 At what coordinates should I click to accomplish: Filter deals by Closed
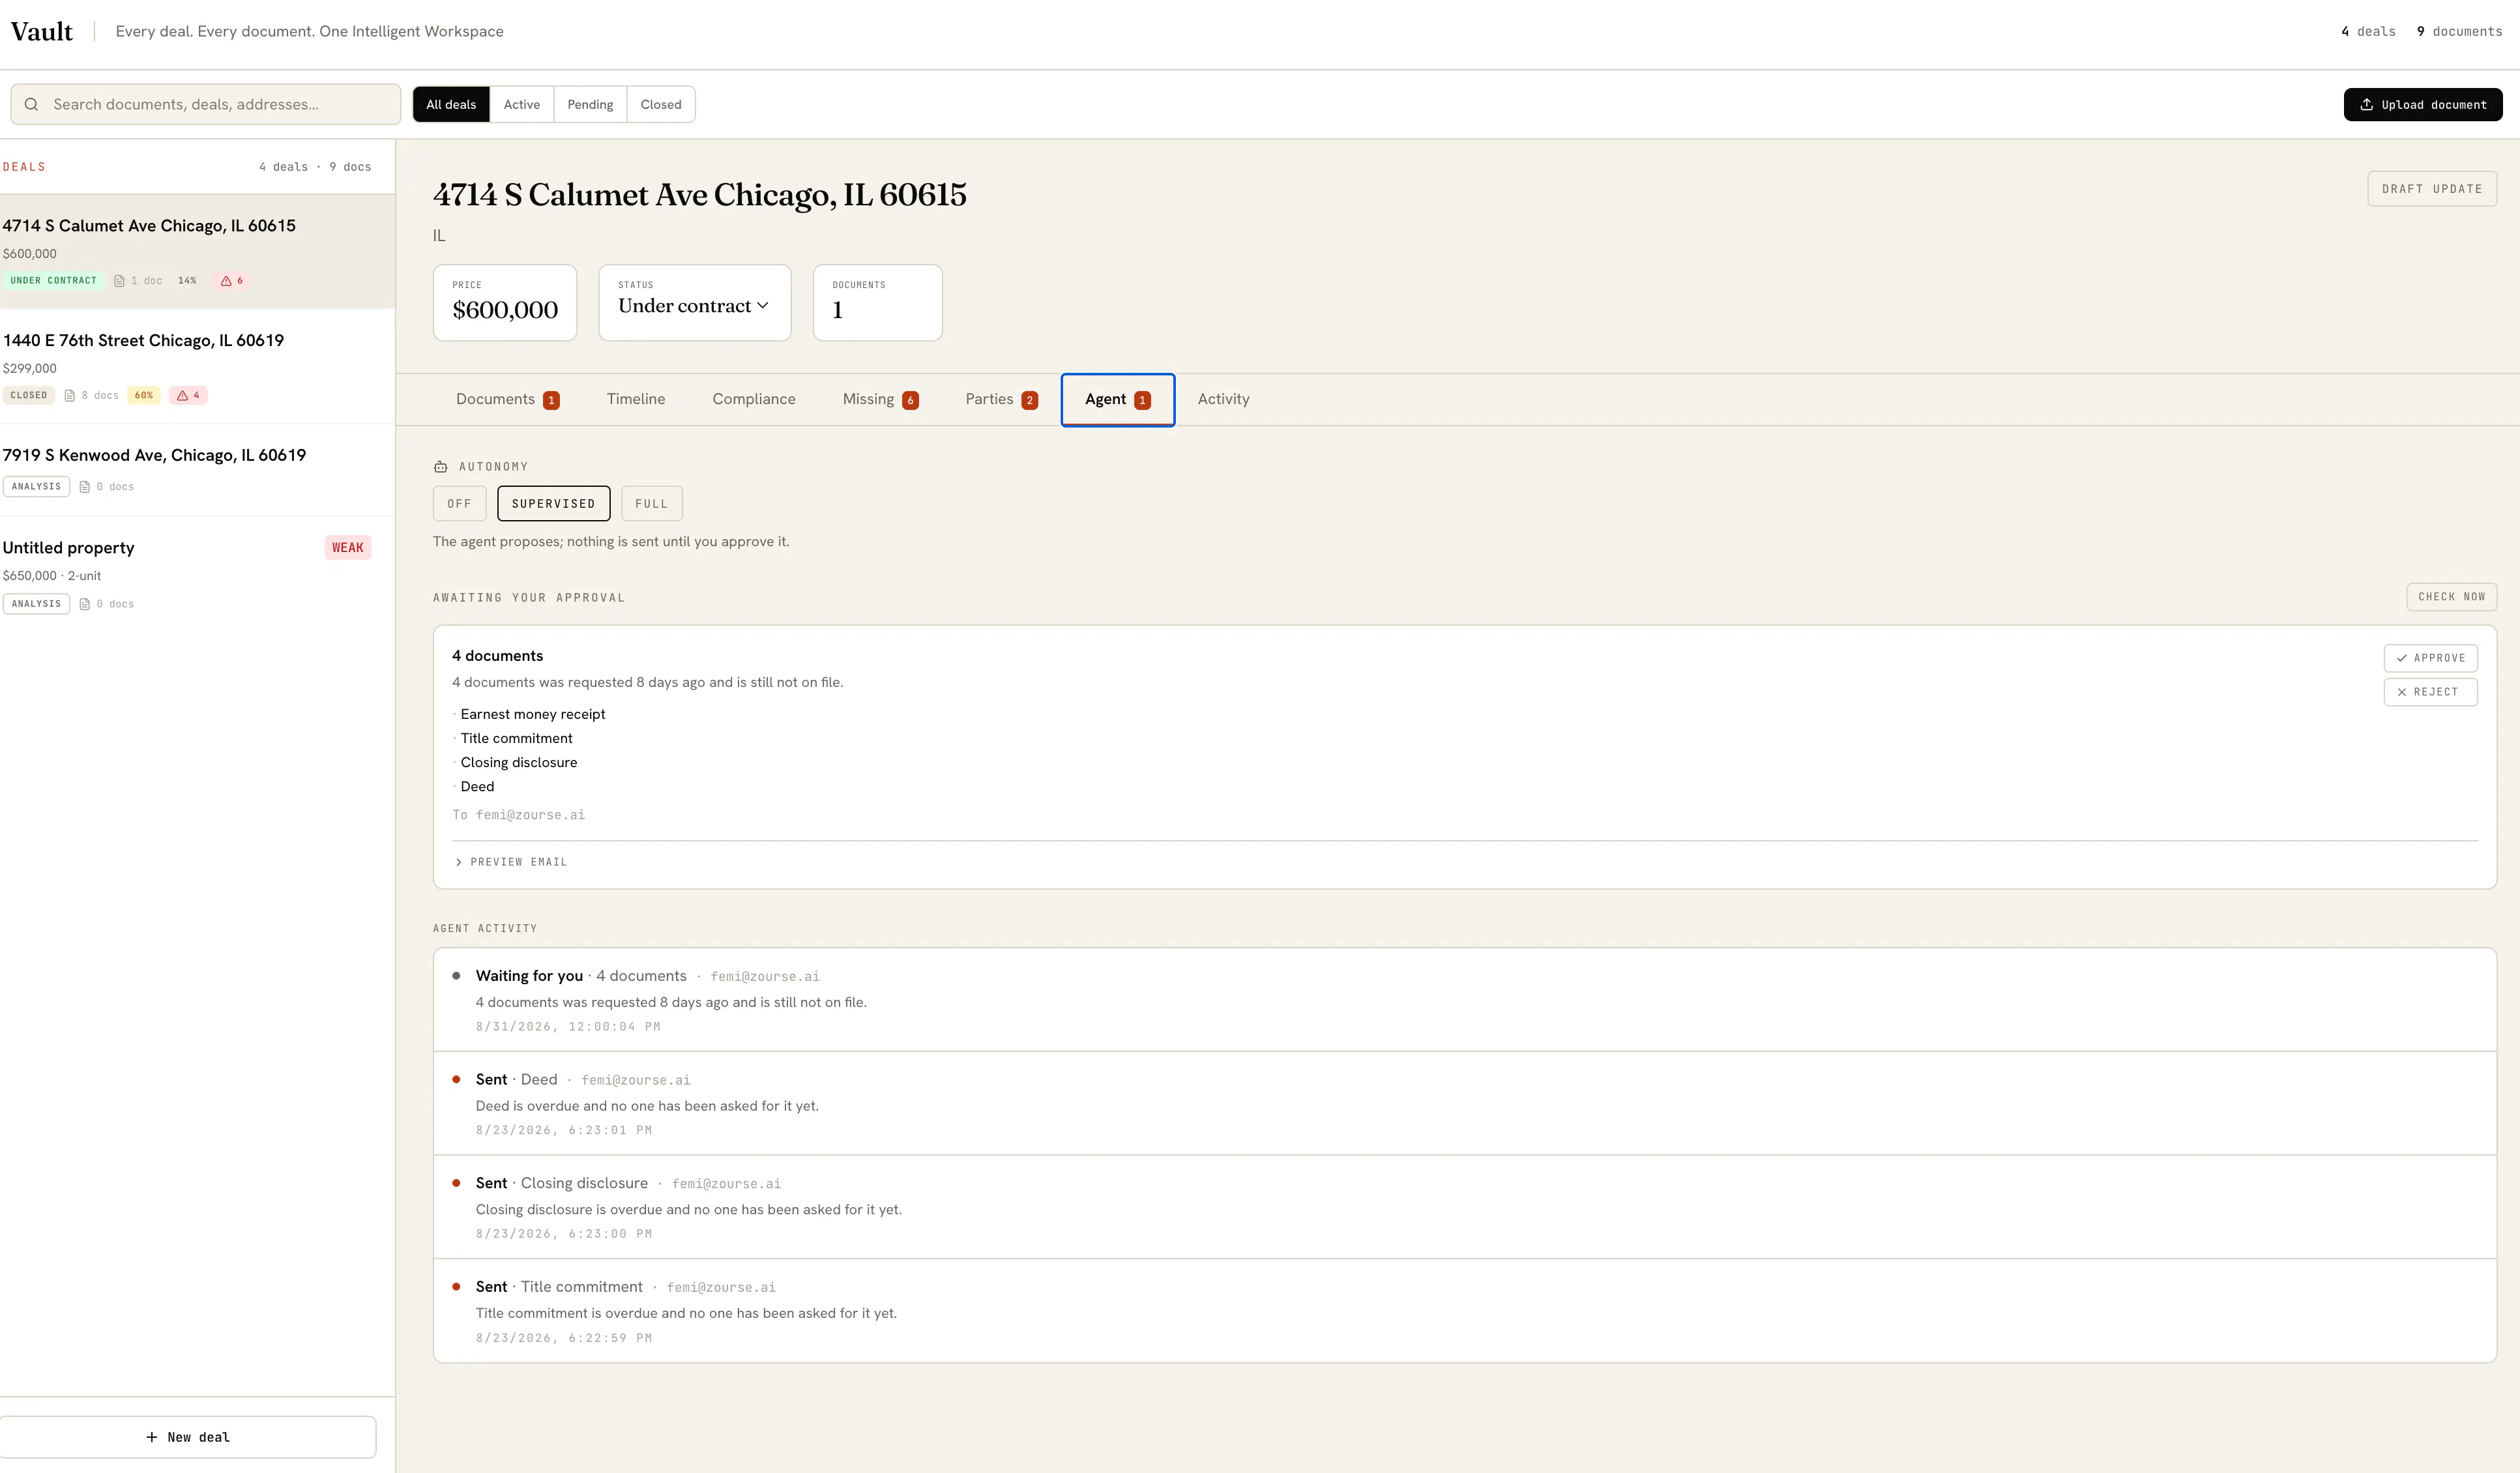[660, 104]
